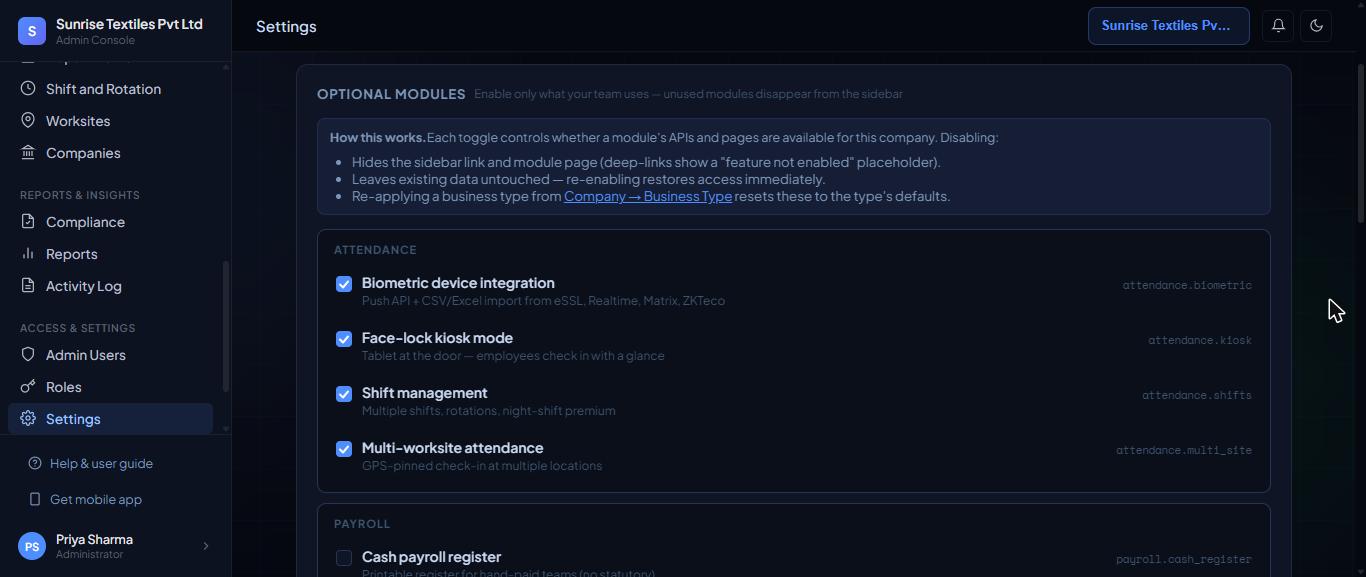The width and height of the screenshot is (1366, 577).
Task: Disable Biometric device integration checkbox
Action: [x=344, y=284]
